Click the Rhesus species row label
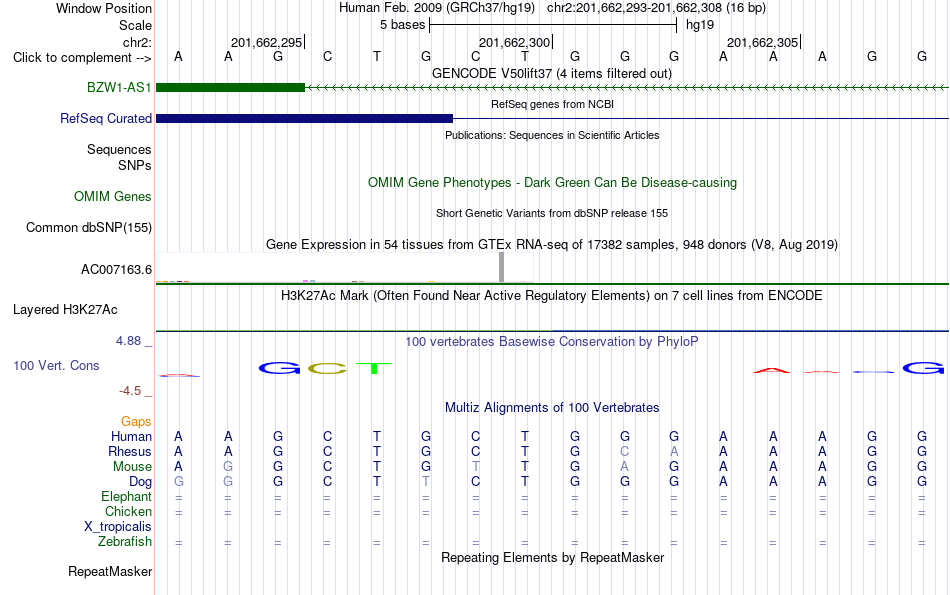Screen dimensions: 950x595 (x=130, y=451)
